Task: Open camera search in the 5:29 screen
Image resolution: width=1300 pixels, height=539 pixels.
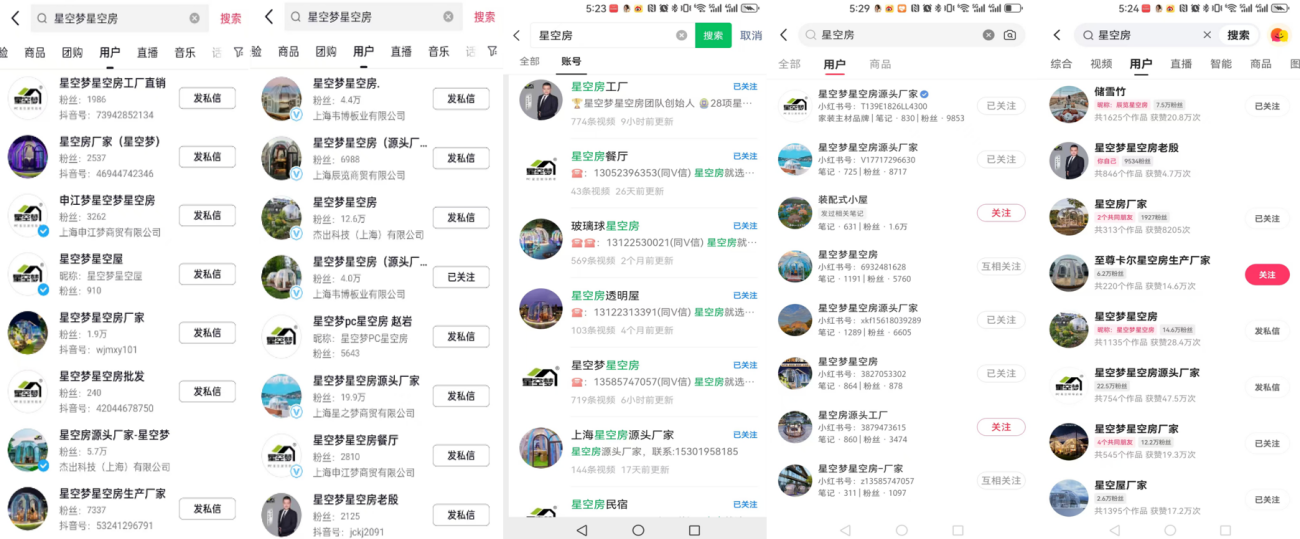Action: pos(1010,35)
